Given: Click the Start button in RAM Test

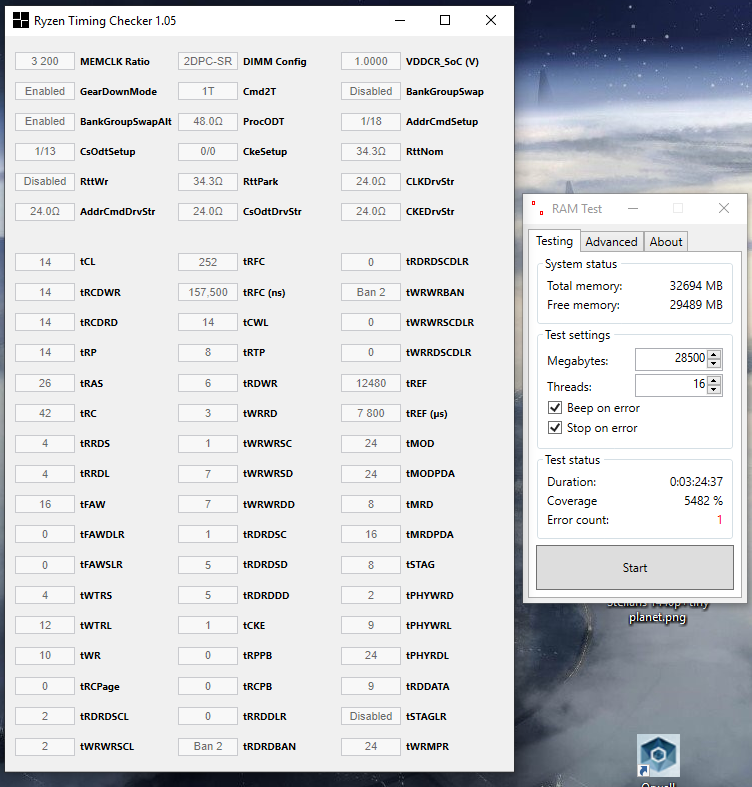Looking at the screenshot, I should [x=635, y=568].
